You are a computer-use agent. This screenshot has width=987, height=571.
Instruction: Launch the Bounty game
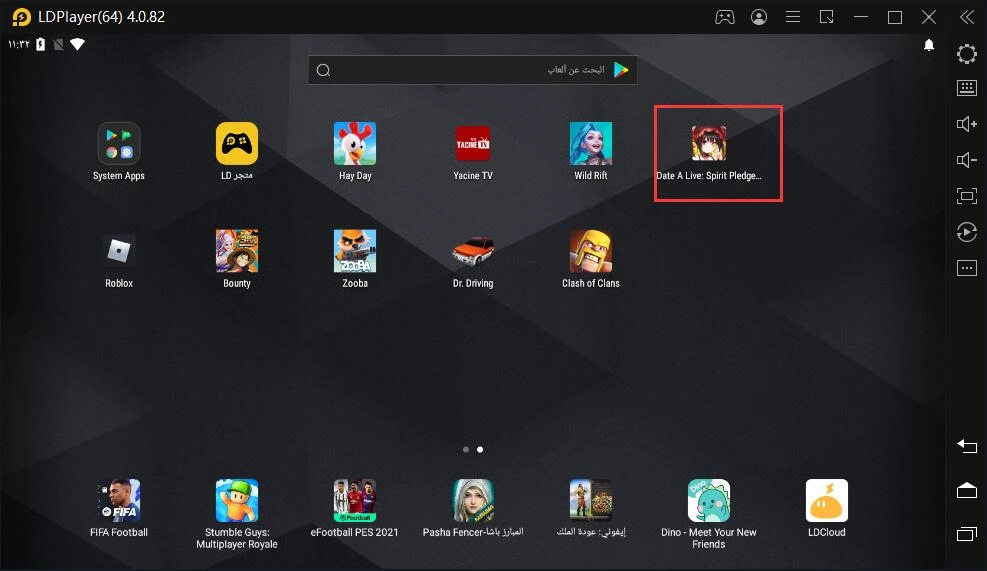pos(237,251)
